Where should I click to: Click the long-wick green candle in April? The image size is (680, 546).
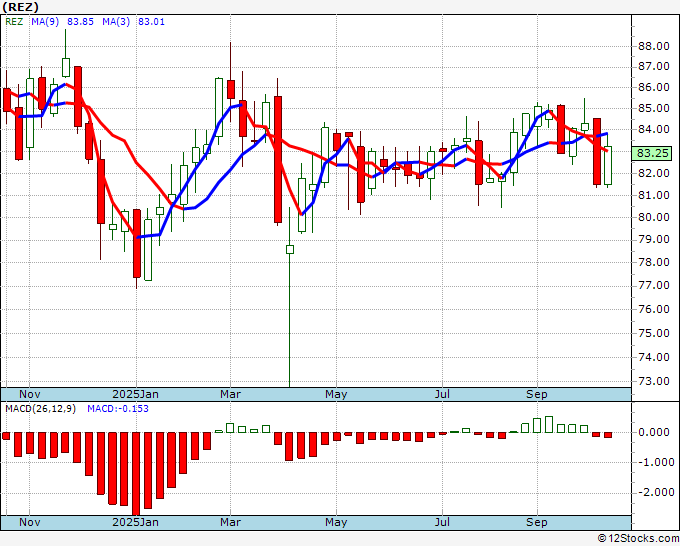tap(290, 249)
